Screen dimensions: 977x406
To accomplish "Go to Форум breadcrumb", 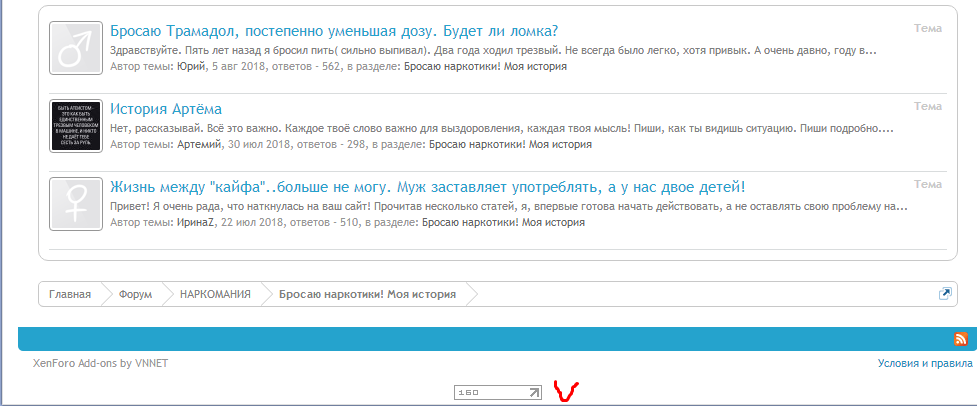I will point(135,295).
